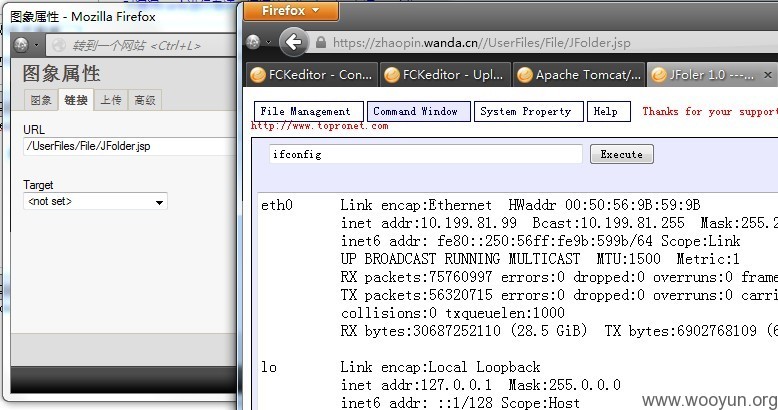Click the HWaddr 00:50:56:9B:59:9B text
Viewport: 778px width, 410px height.
604,205
